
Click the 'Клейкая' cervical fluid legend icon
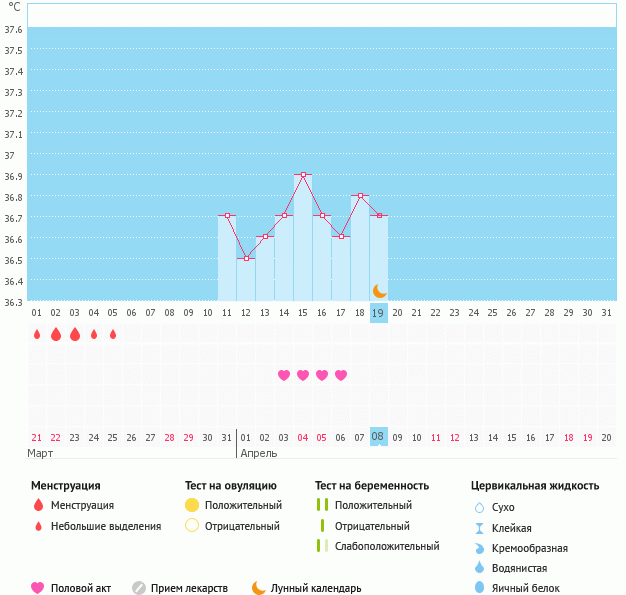(x=479, y=528)
